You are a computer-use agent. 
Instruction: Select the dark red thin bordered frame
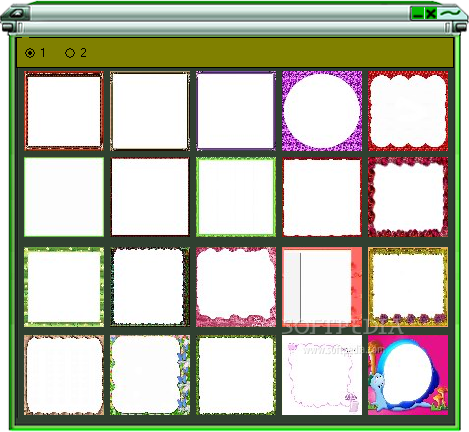[x=150, y=197]
